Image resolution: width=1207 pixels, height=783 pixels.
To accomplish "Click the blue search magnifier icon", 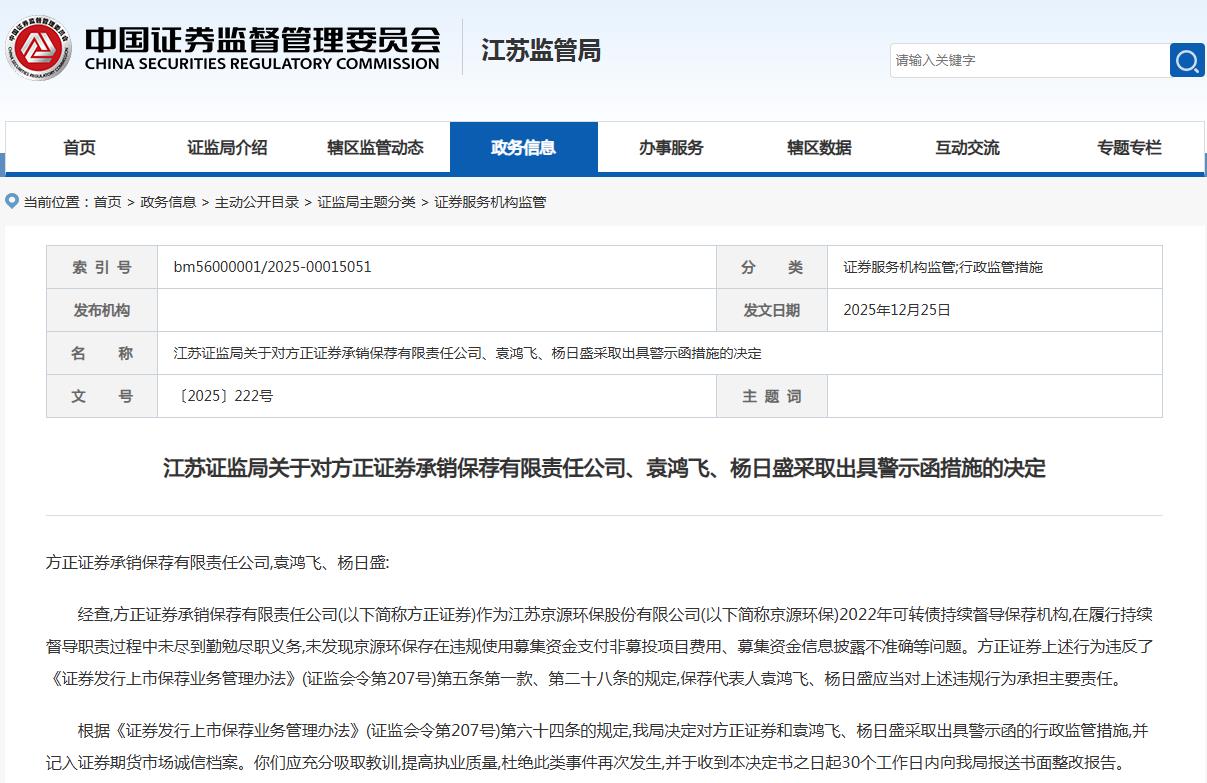I will (1186, 60).
